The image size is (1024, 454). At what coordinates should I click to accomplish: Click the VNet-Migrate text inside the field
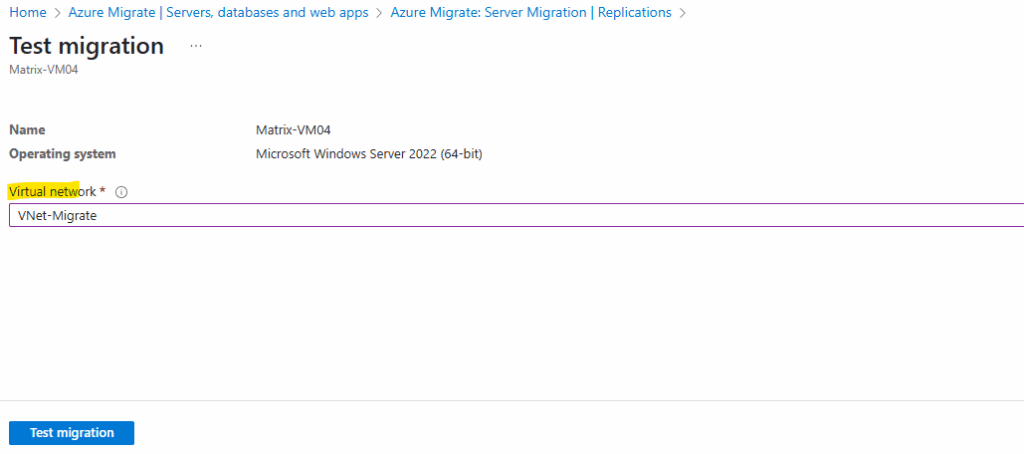pyautogui.click(x=57, y=215)
